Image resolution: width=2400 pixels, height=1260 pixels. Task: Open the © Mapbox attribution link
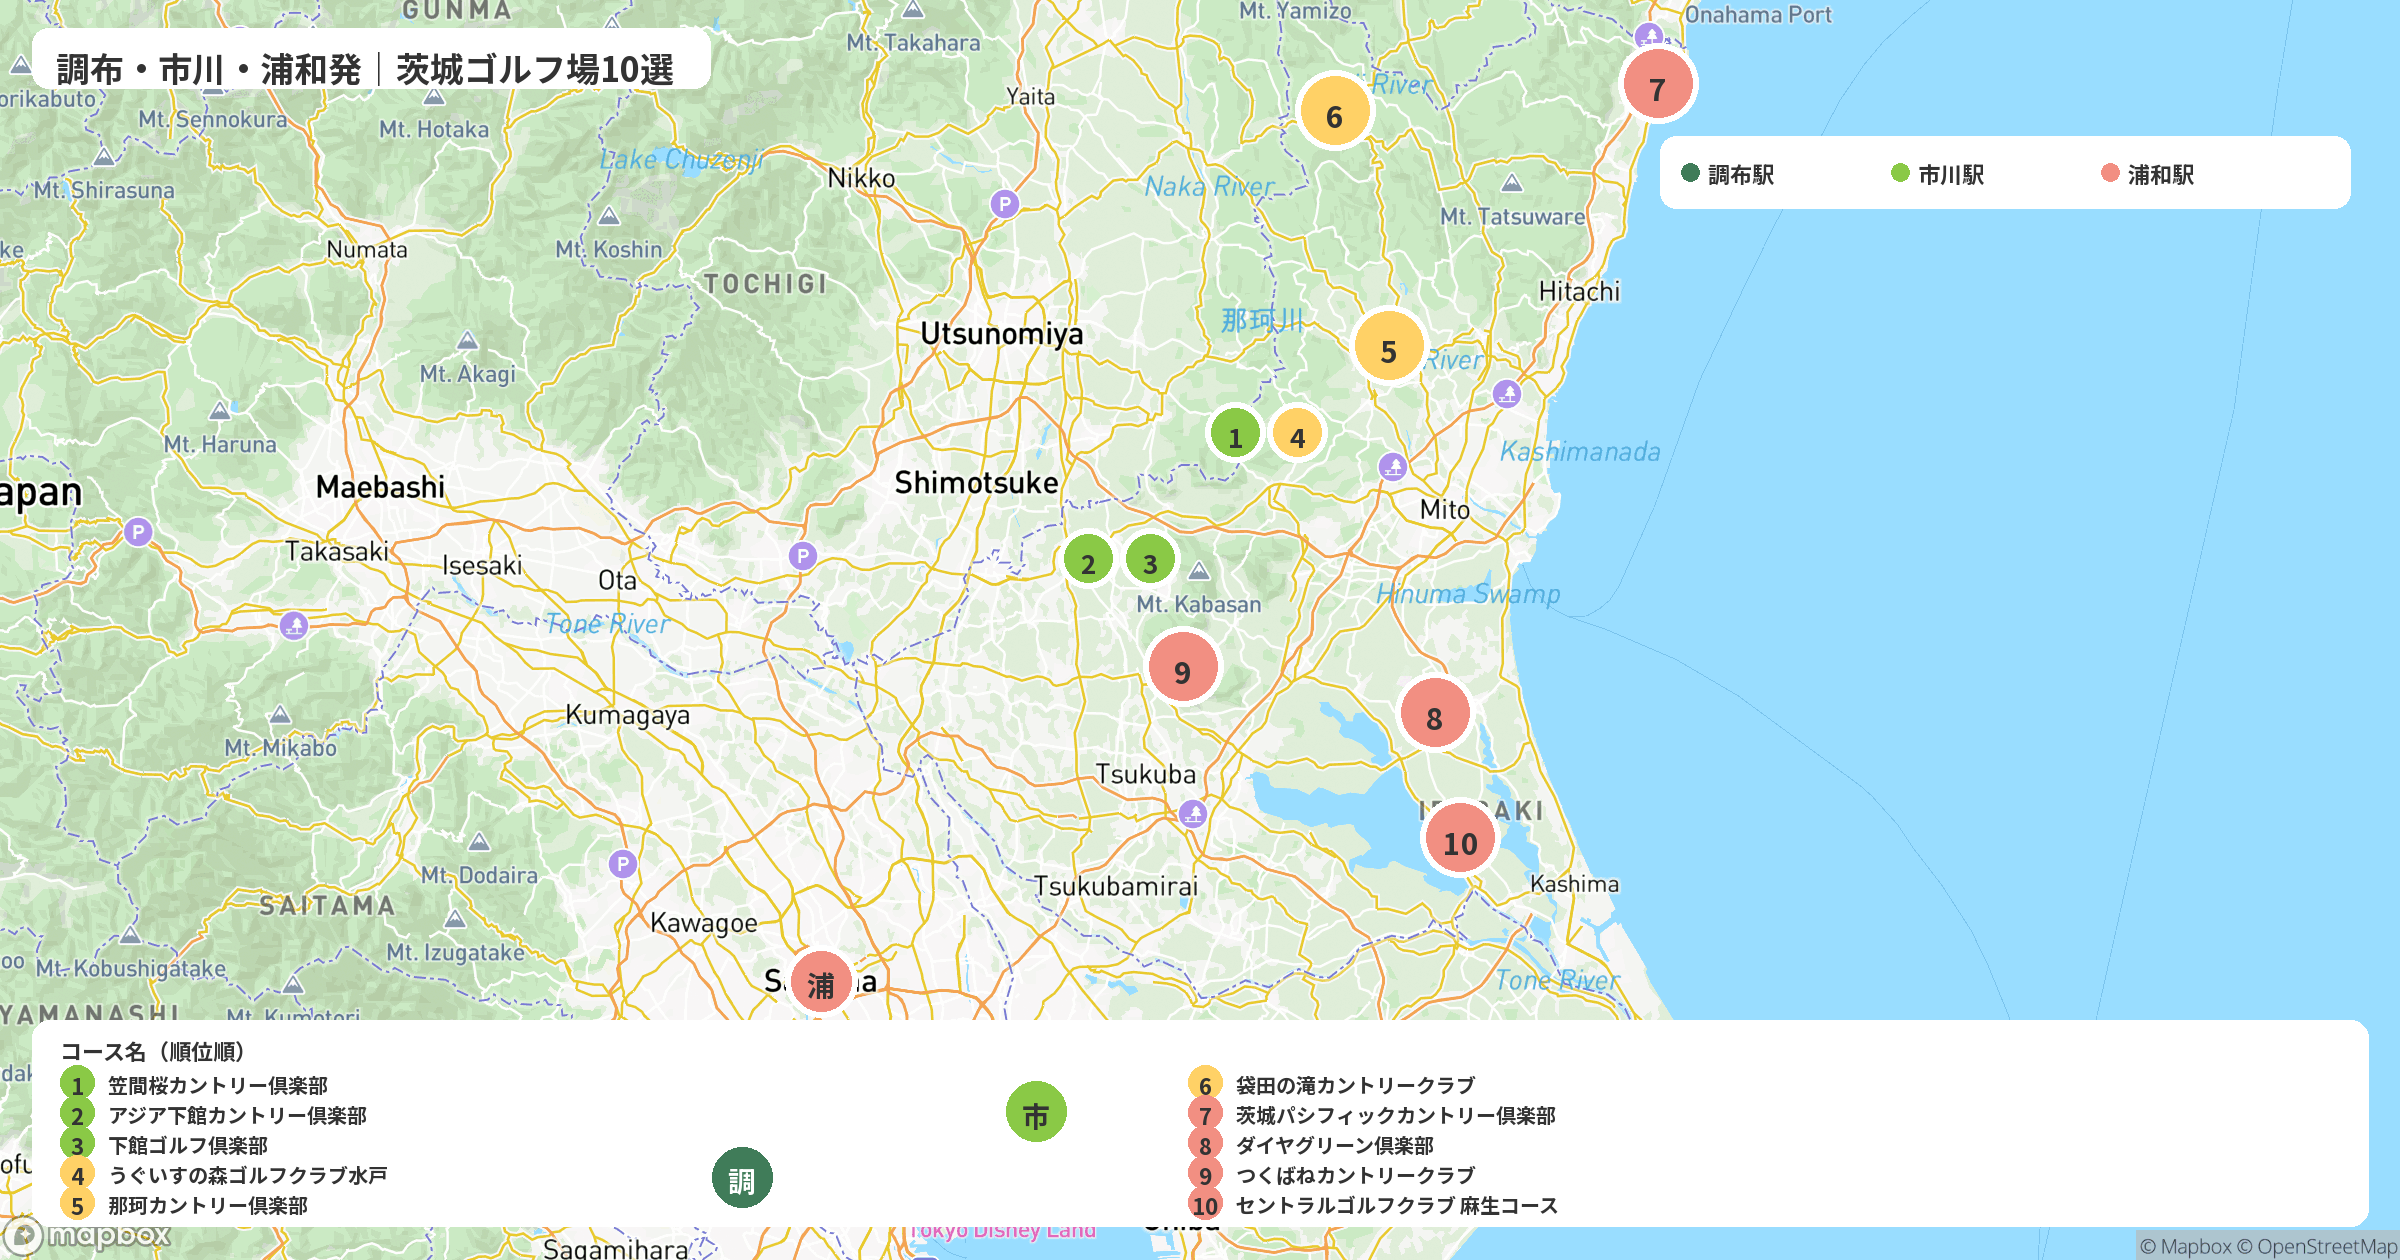coord(2186,1246)
